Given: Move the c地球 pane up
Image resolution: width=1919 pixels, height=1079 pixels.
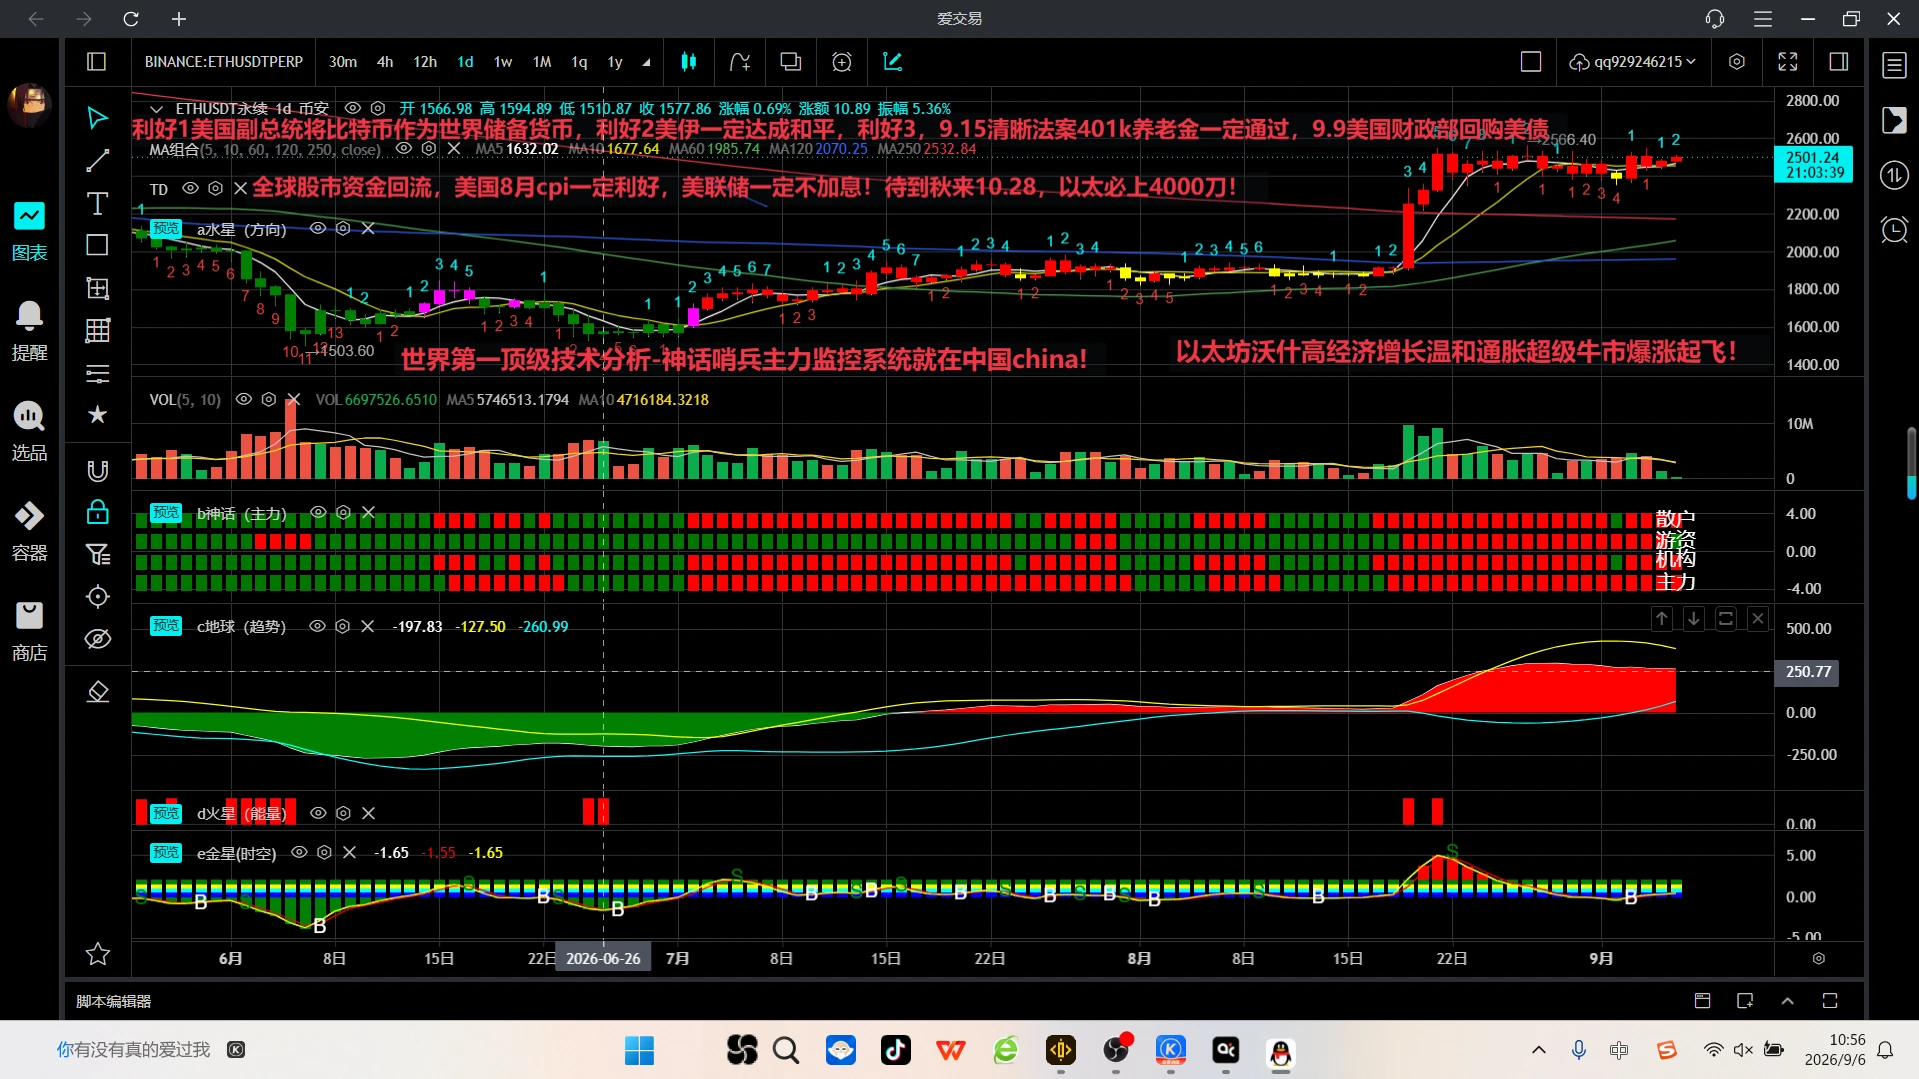Looking at the screenshot, I should tap(1662, 619).
